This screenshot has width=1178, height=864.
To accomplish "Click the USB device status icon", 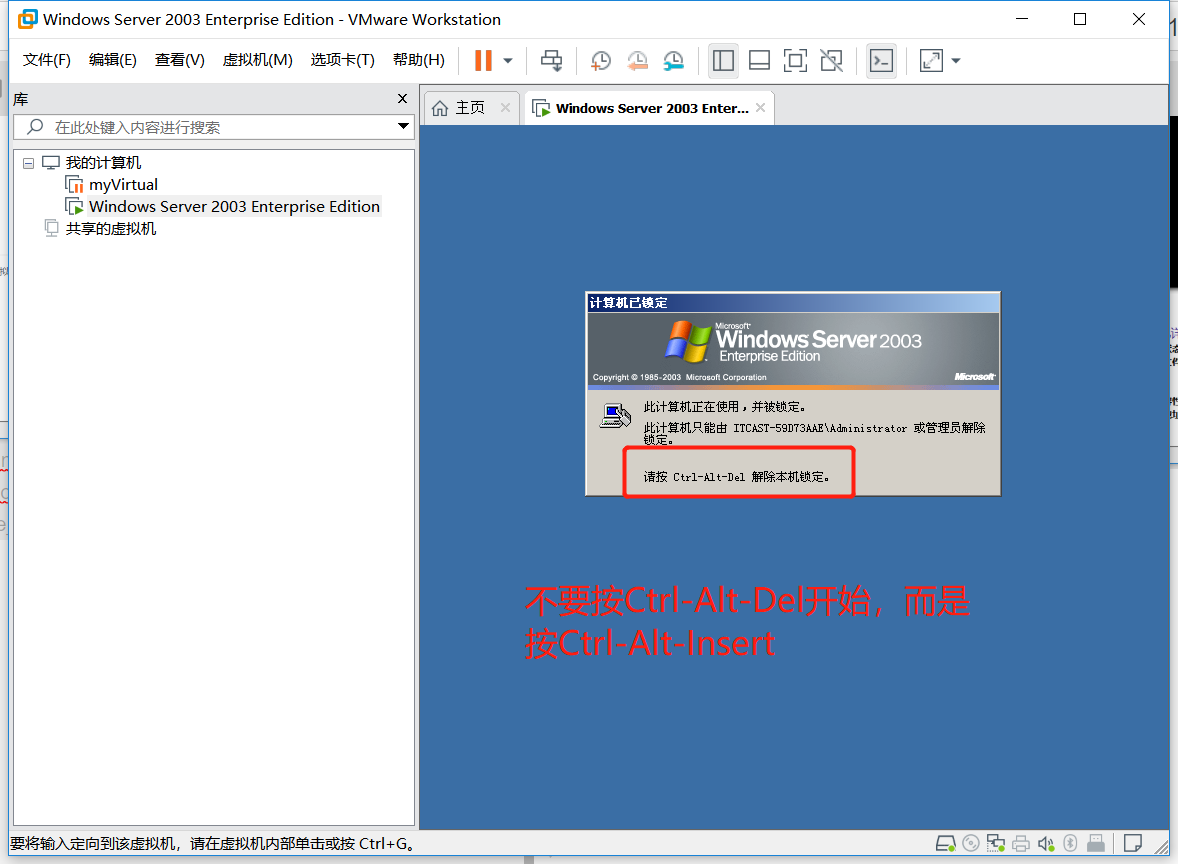I will [x=1096, y=844].
